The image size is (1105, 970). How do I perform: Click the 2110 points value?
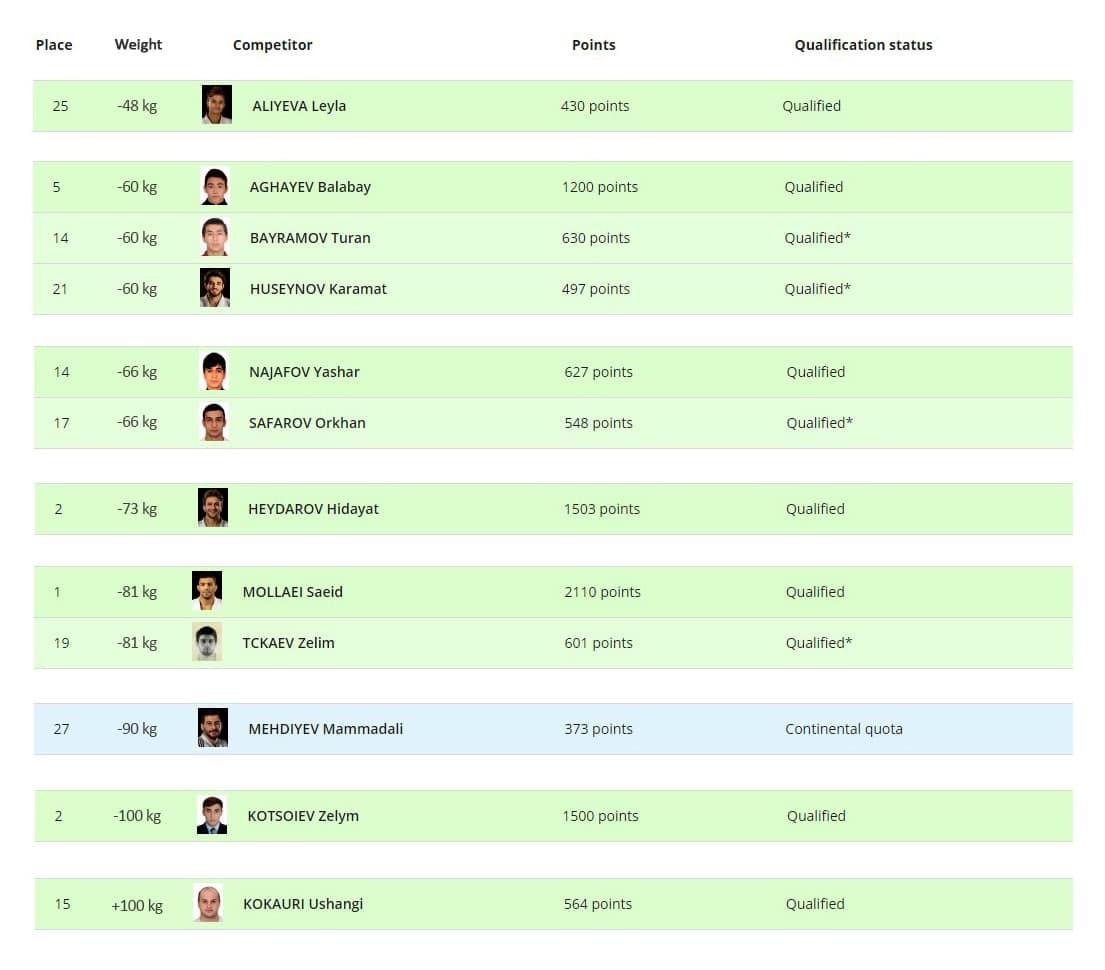pyautogui.click(x=602, y=592)
